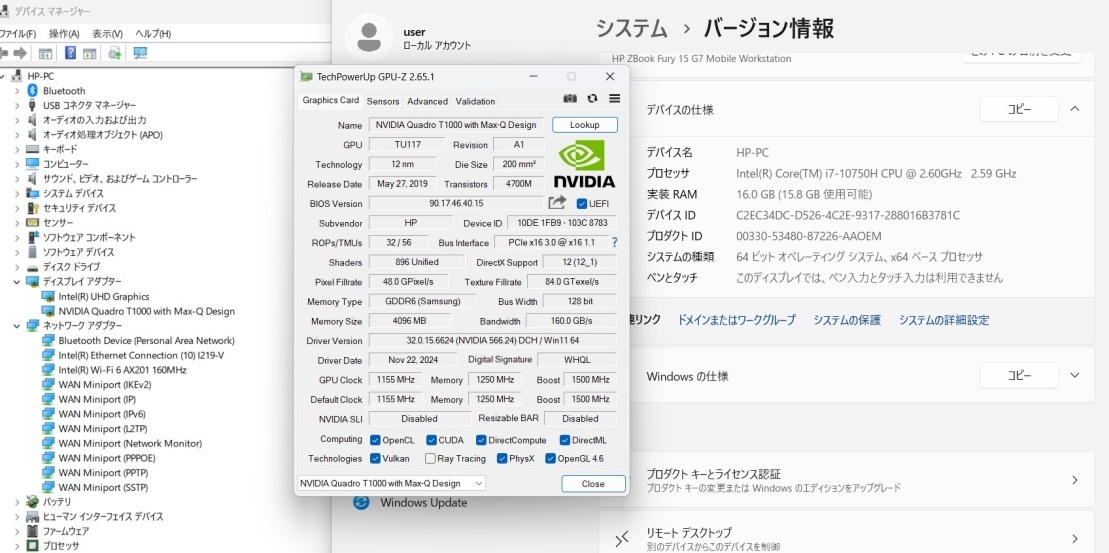The image size is (1109, 553).
Task: Click the NVIDIA logo in GPU-Z
Action: pos(584,163)
